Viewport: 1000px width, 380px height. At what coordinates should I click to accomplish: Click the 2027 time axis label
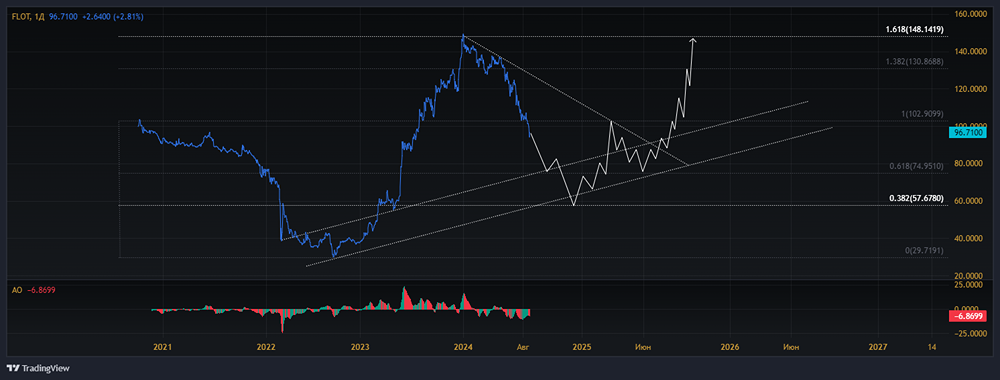pyautogui.click(x=878, y=347)
